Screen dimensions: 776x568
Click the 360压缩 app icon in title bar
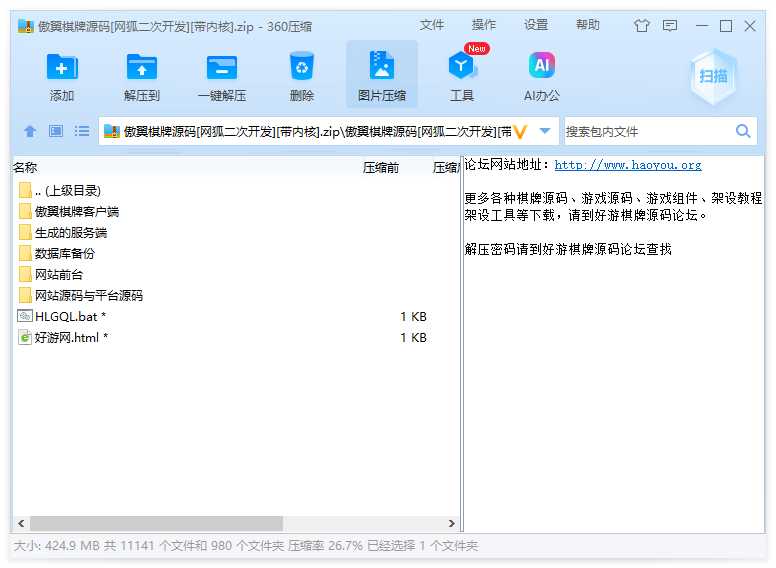point(25,26)
